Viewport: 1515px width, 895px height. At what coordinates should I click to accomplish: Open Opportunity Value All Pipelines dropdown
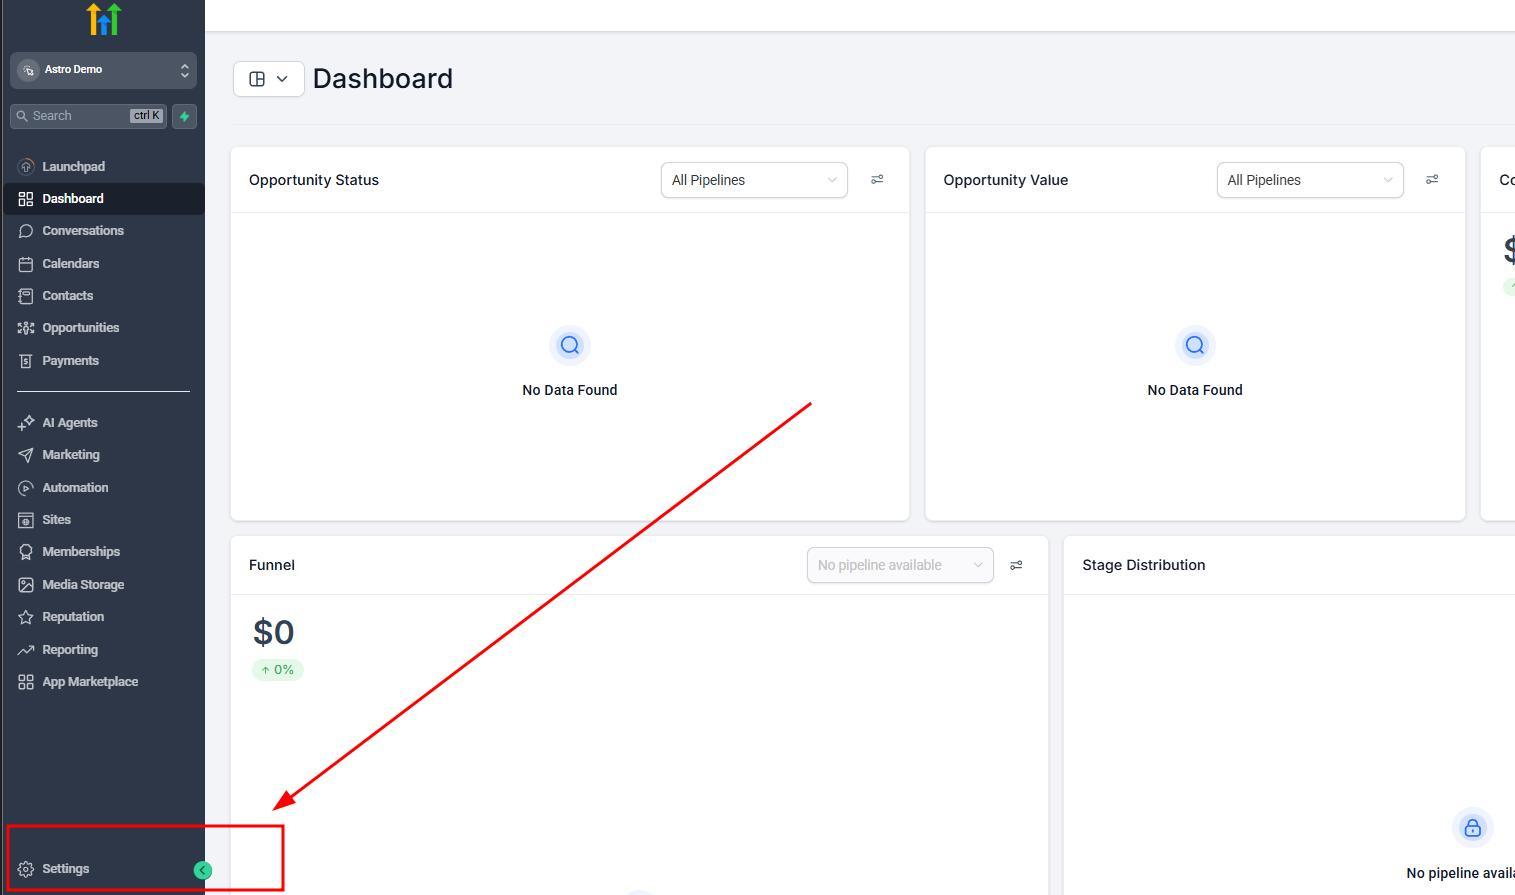tap(1309, 180)
